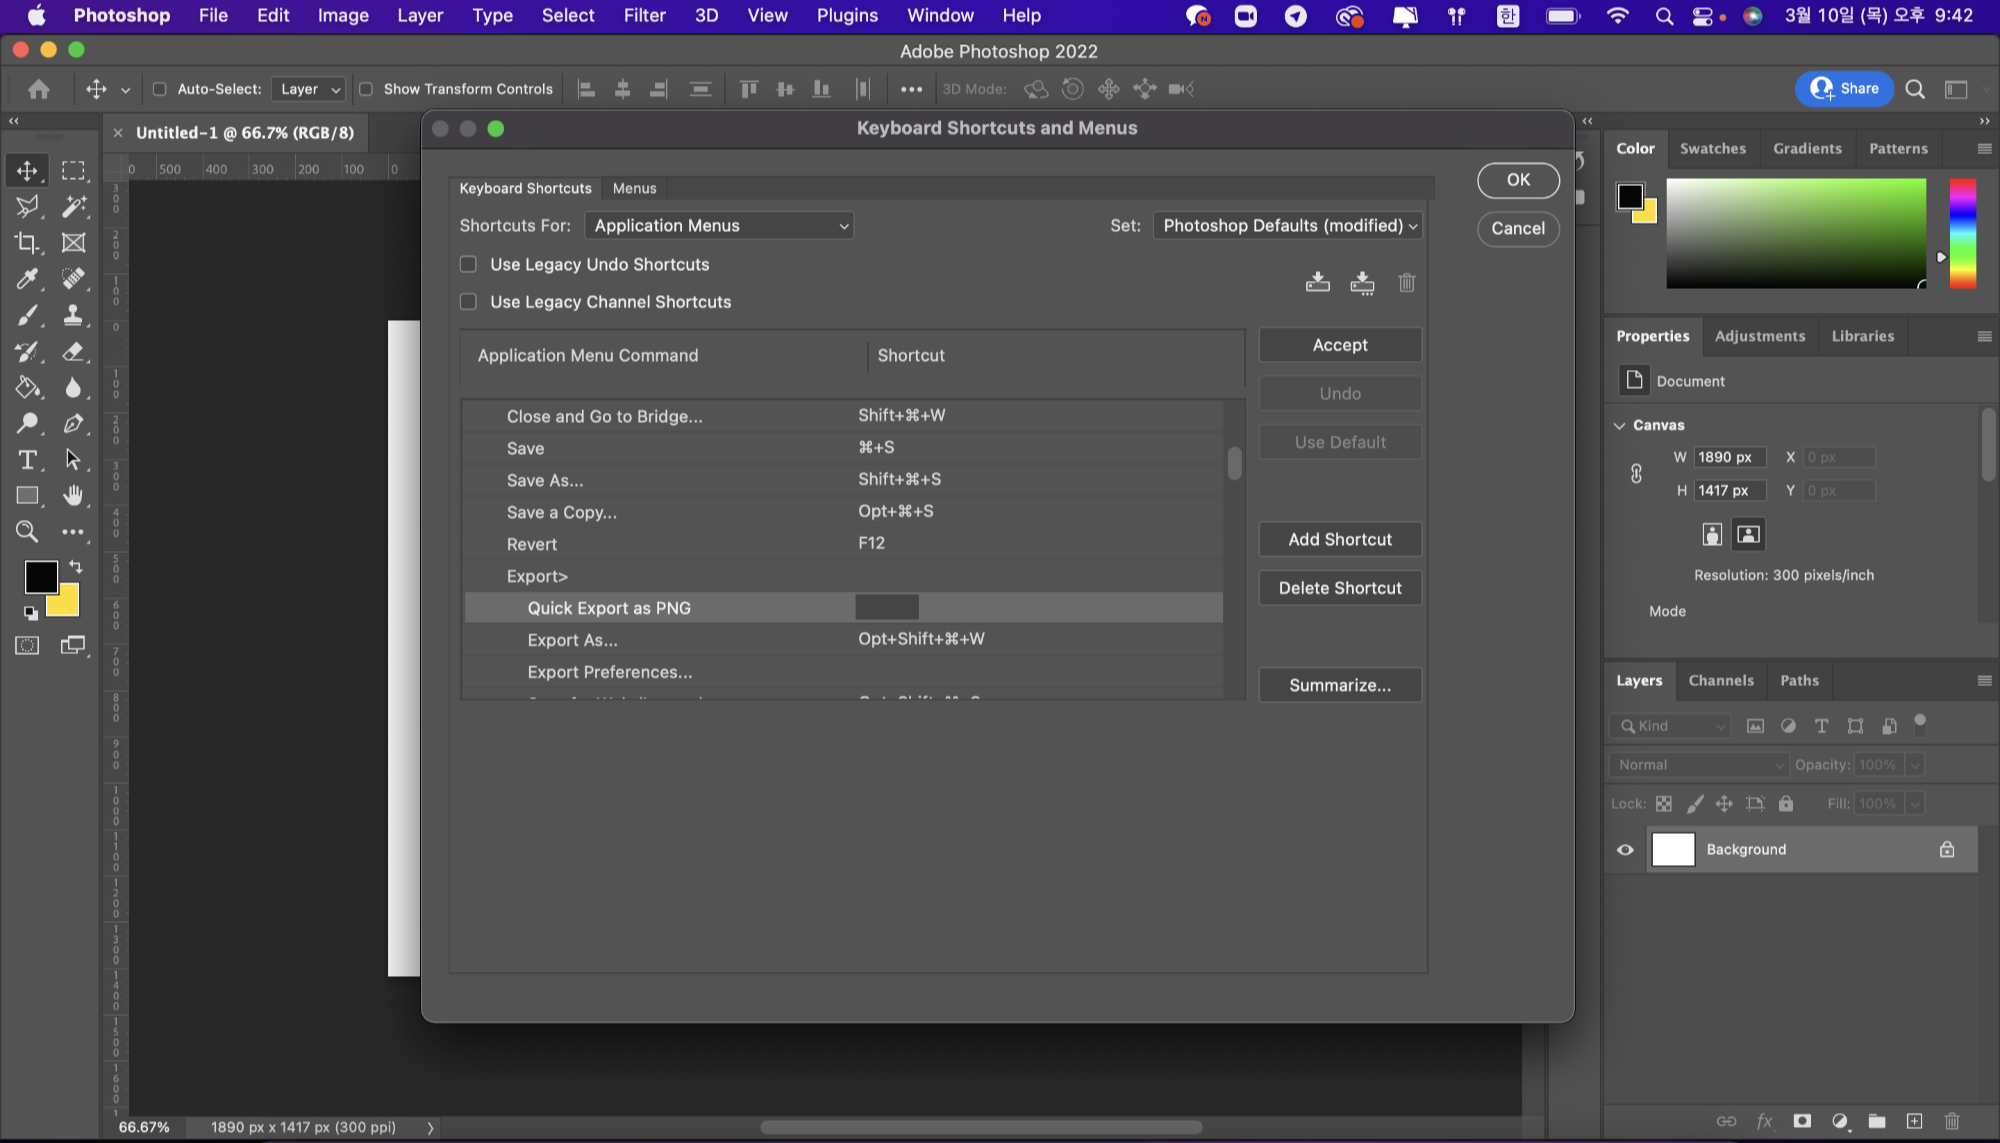Open the Plugins menu
This screenshot has width=2000, height=1143.
(847, 16)
